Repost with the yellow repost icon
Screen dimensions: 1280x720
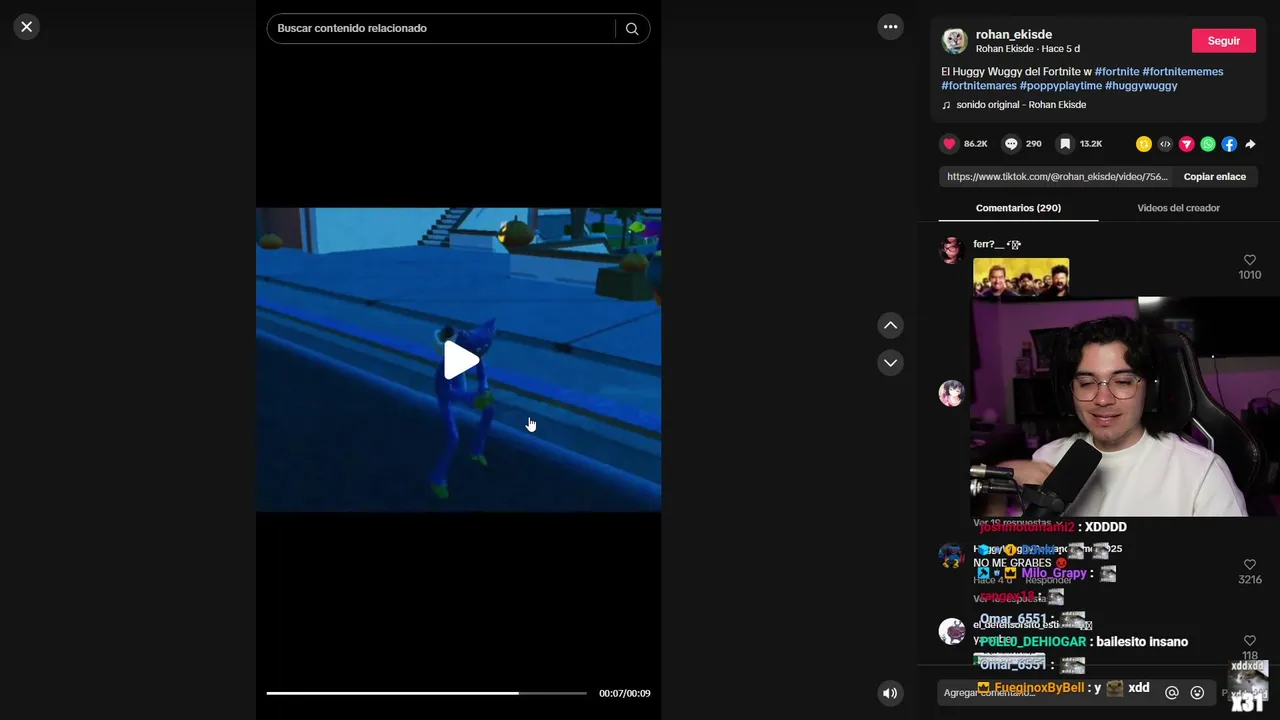pyautogui.click(x=1144, y=144)
